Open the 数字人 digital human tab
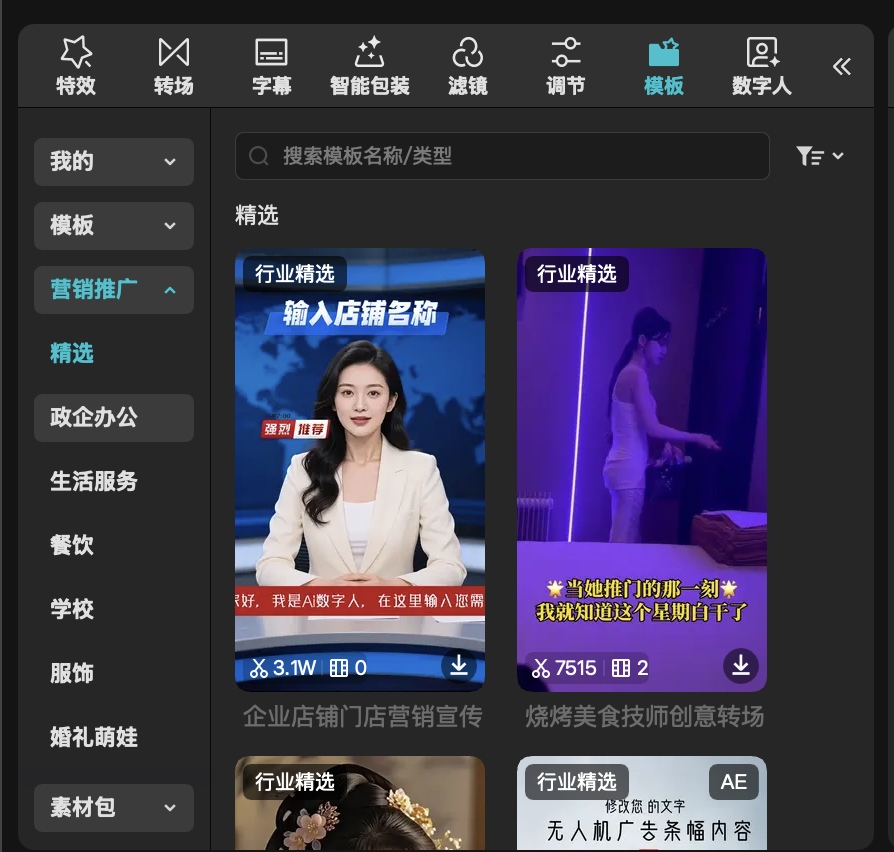The image size is (894, 852). pos(762,66)
